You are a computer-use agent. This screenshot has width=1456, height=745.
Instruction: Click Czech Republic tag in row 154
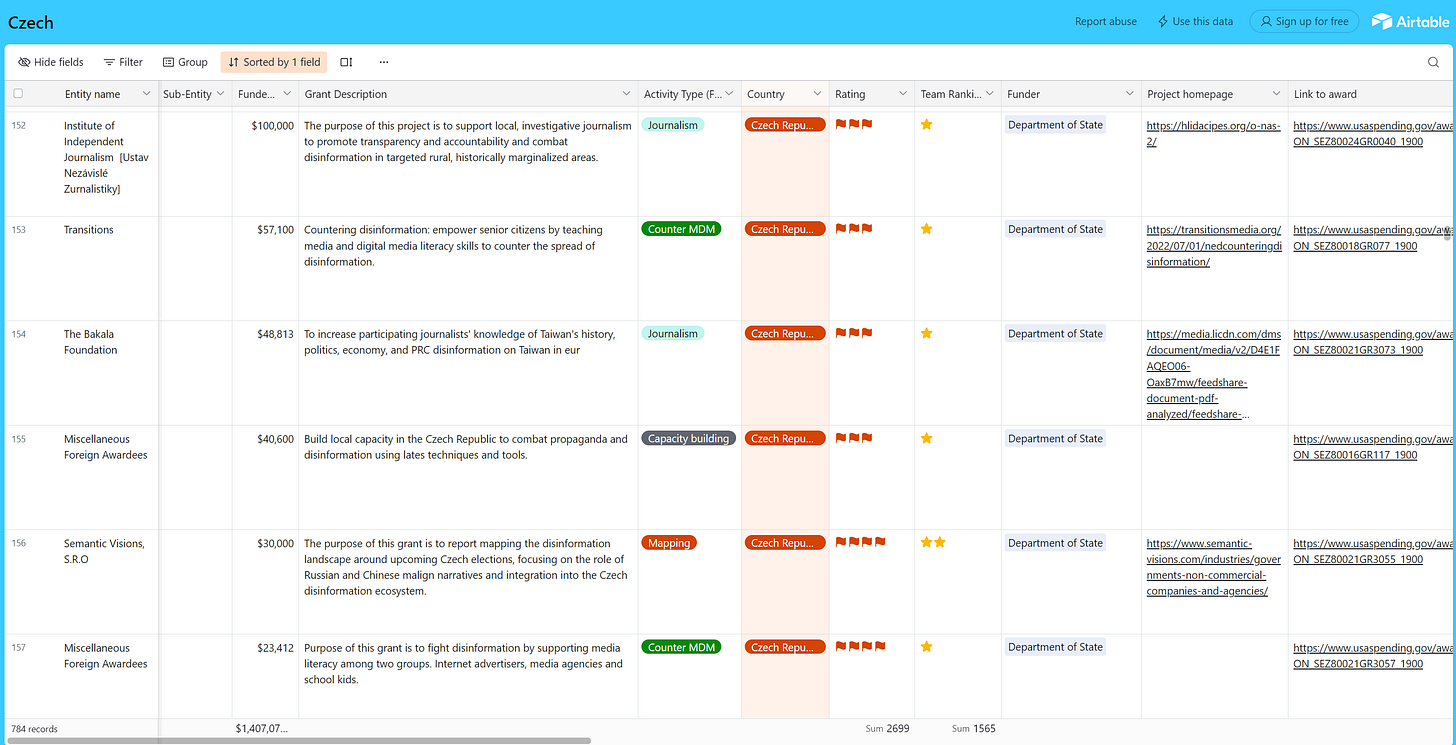785,333
